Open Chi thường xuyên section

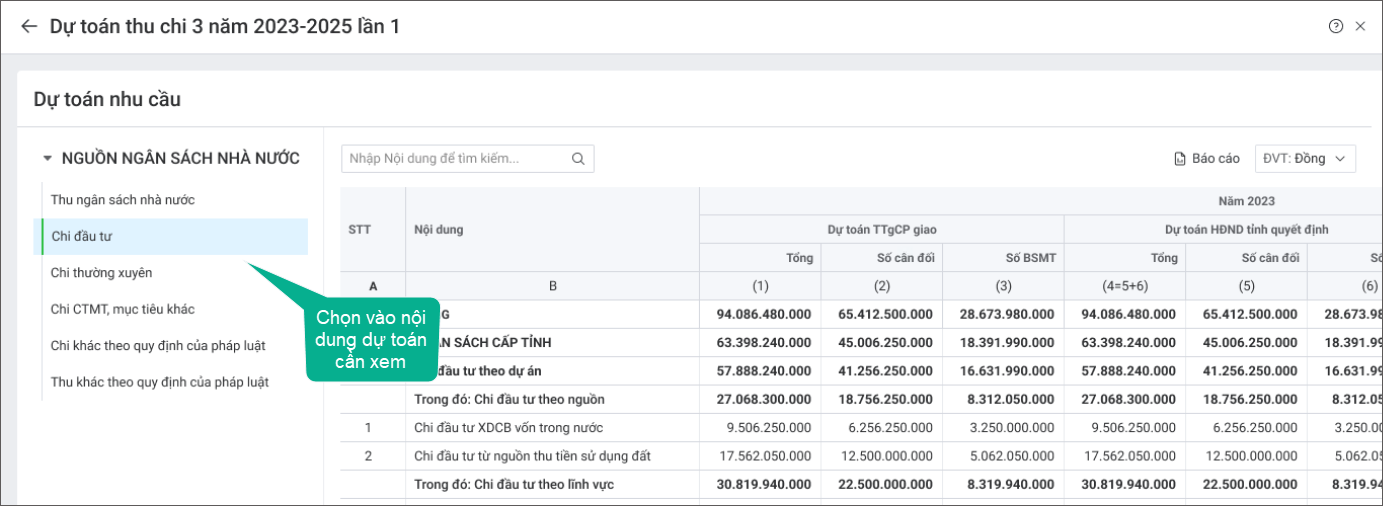[x=101, y=273]
